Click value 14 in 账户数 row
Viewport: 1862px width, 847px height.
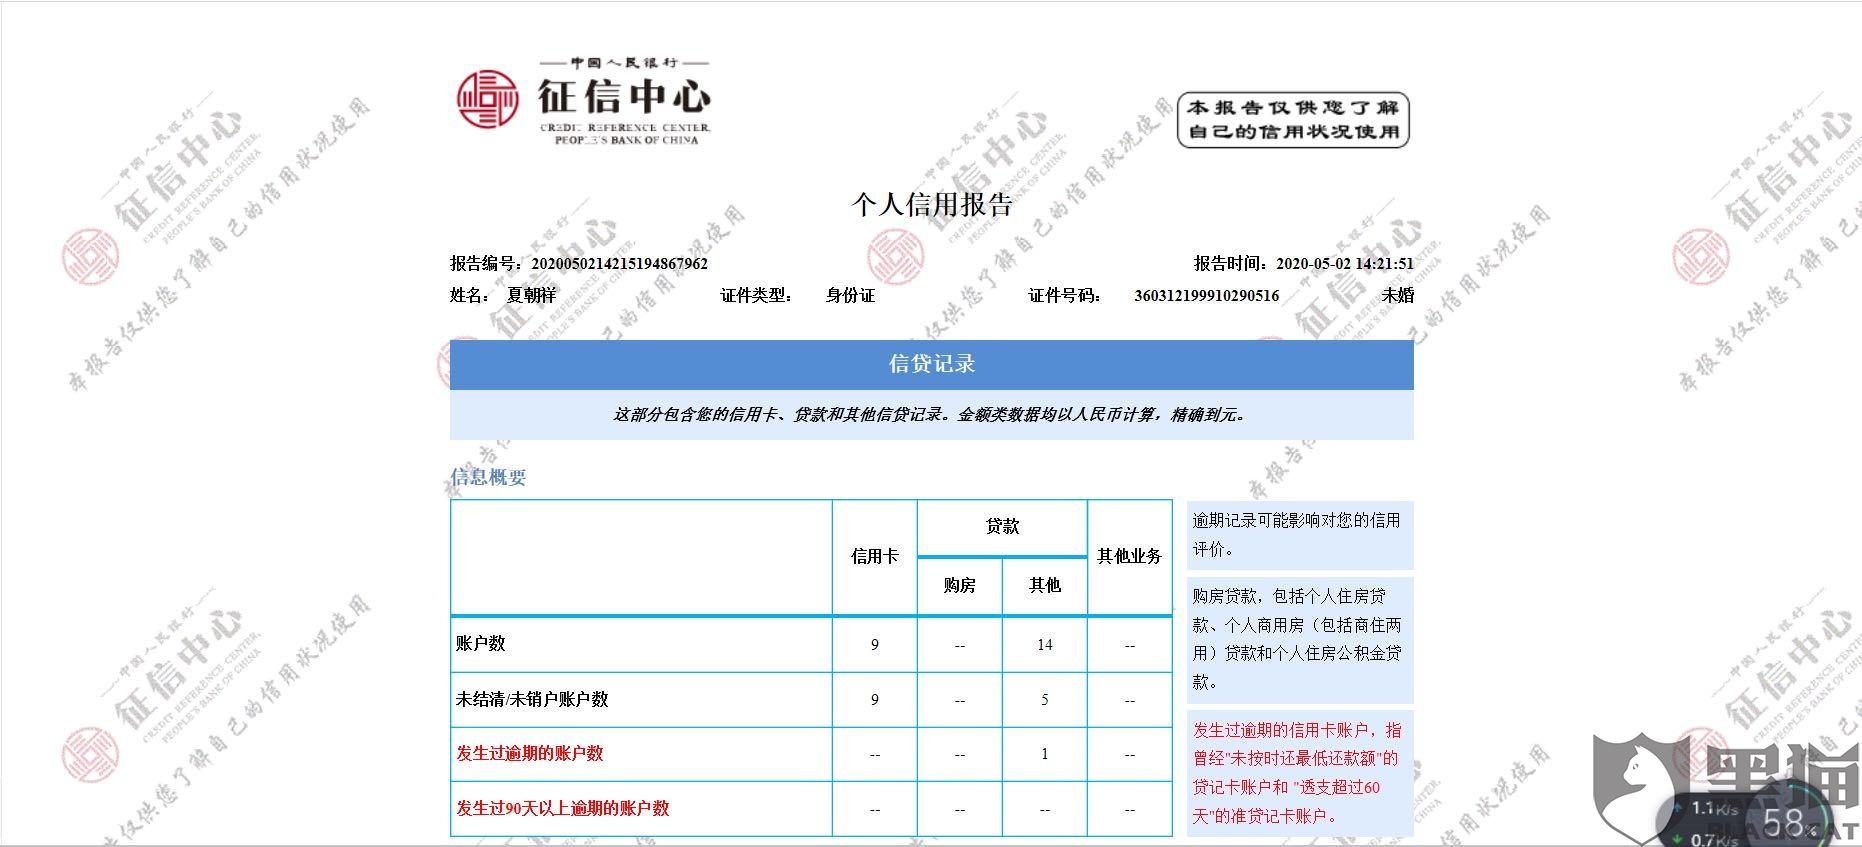tap(1045, 645)
